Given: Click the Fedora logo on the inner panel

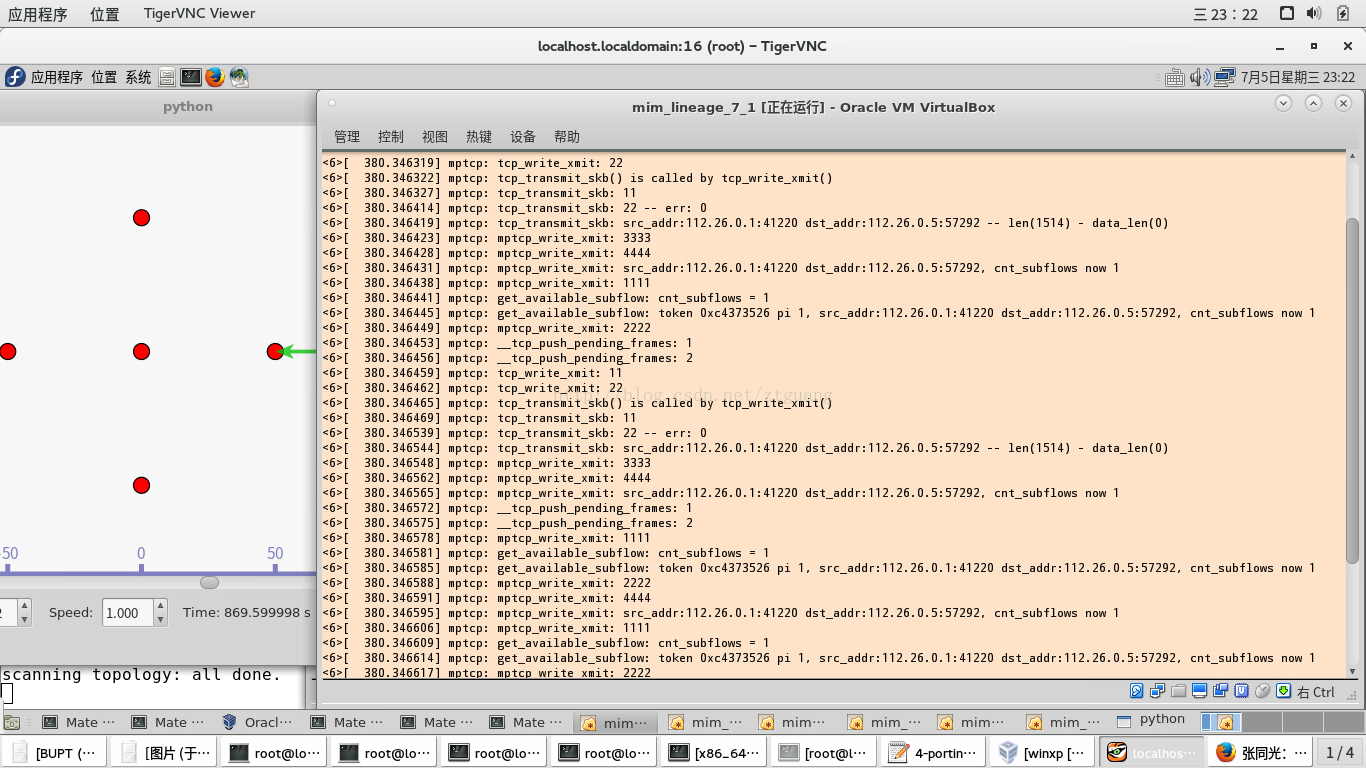Looking at the screenshot, I should point(15,77).
